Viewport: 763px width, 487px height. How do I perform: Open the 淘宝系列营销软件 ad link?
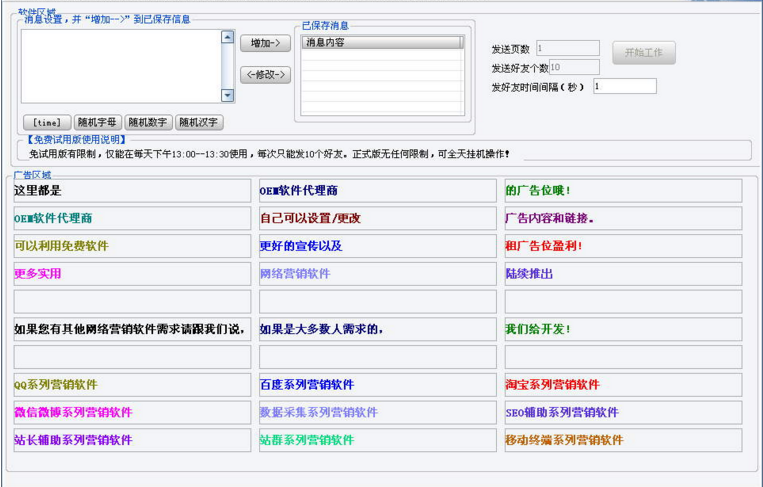[552, 385]
